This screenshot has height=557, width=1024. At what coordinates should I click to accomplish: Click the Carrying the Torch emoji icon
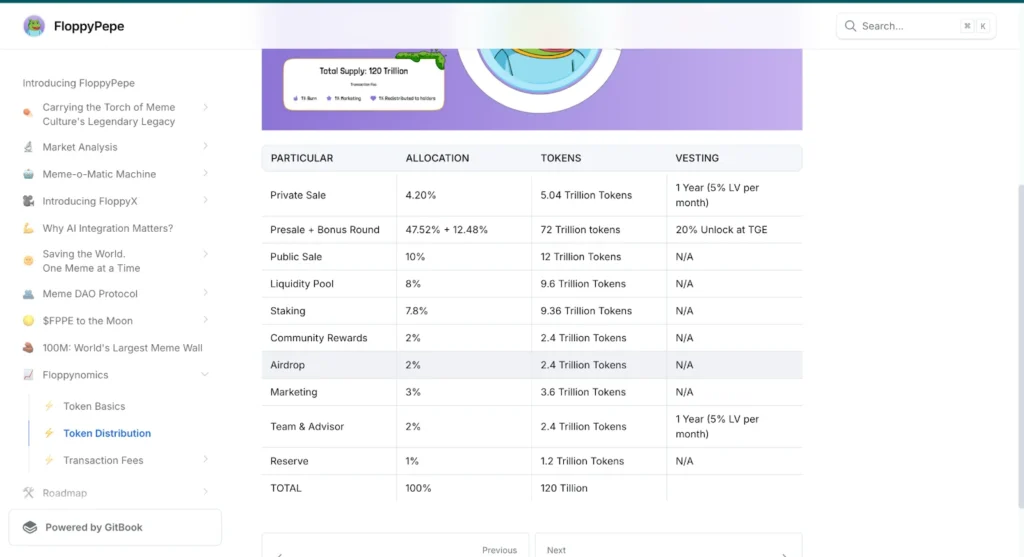pos(27,112)
